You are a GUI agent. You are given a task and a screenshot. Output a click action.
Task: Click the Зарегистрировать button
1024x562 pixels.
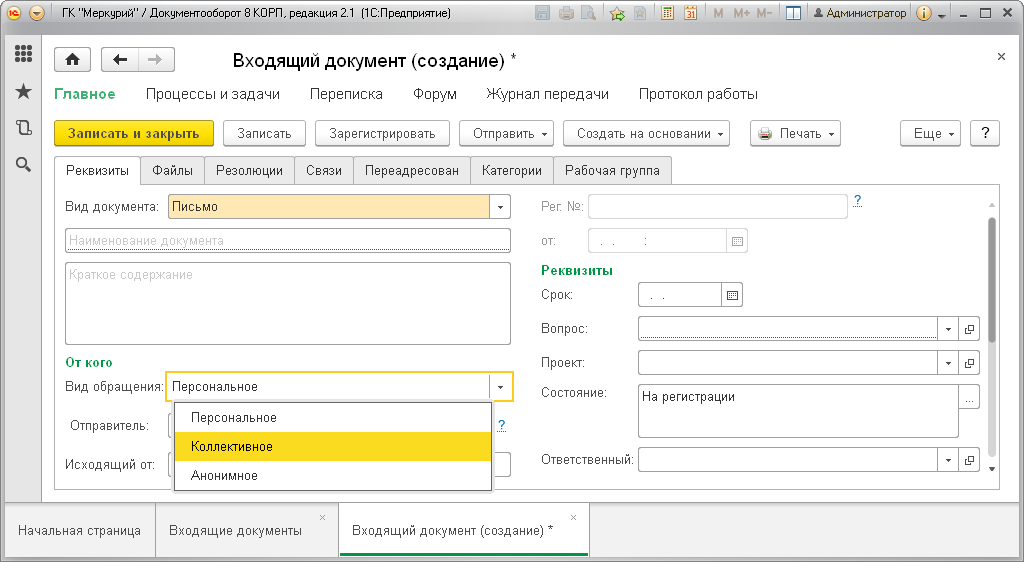(x=383, y=133)
